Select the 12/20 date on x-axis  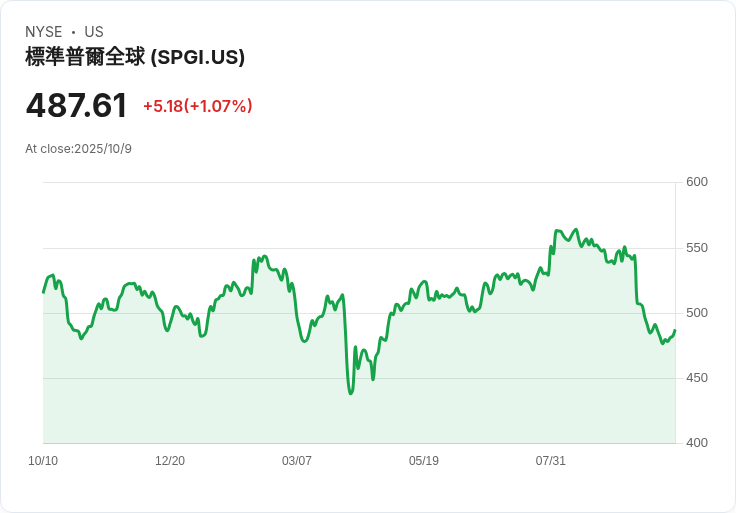[170, 461]
